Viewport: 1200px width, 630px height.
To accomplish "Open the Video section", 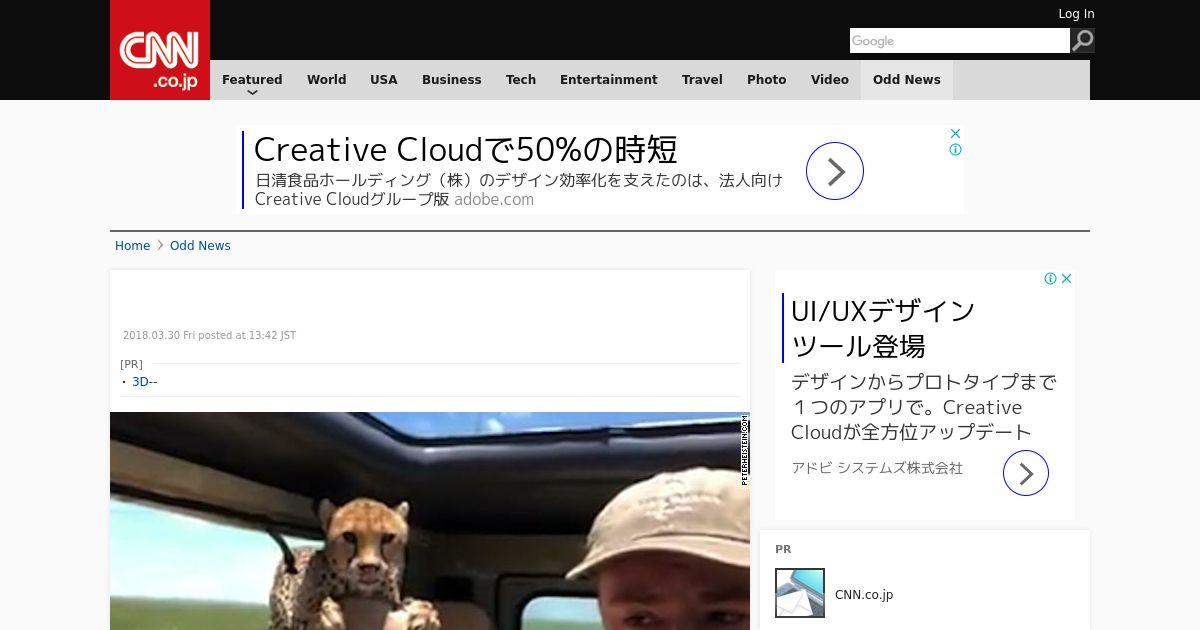I will pos(830,80).
